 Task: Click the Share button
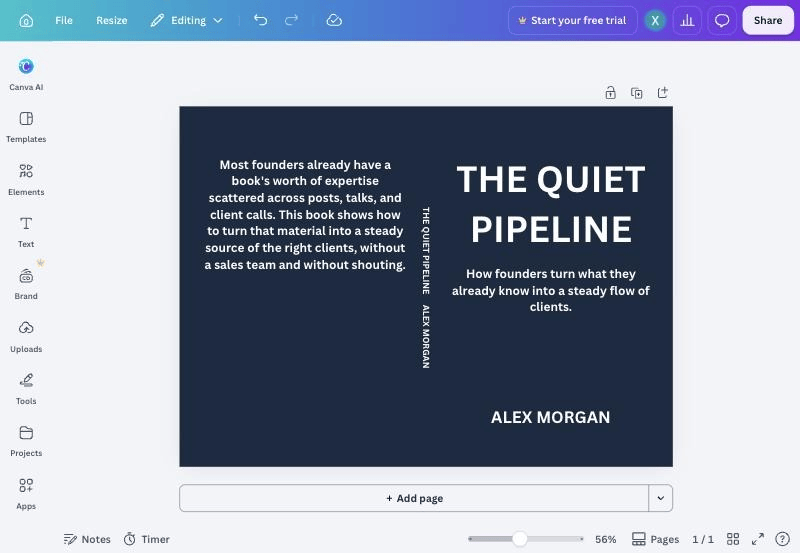(768, 20)
